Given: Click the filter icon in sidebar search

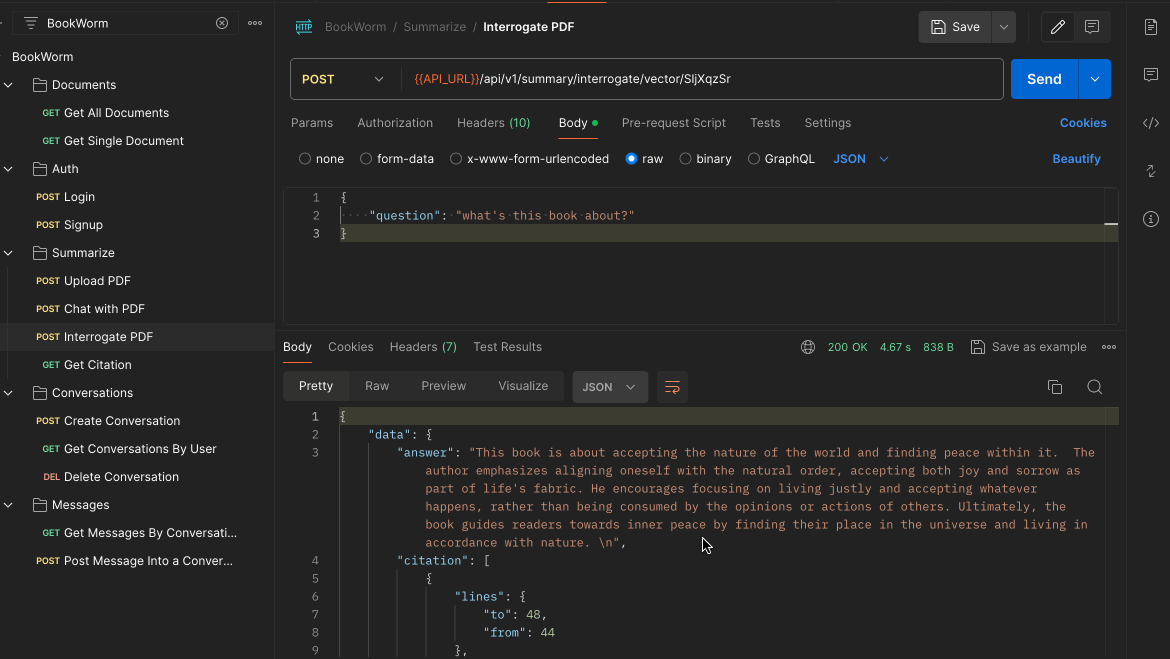Looking at the screenshot, I should coord(31,23).
